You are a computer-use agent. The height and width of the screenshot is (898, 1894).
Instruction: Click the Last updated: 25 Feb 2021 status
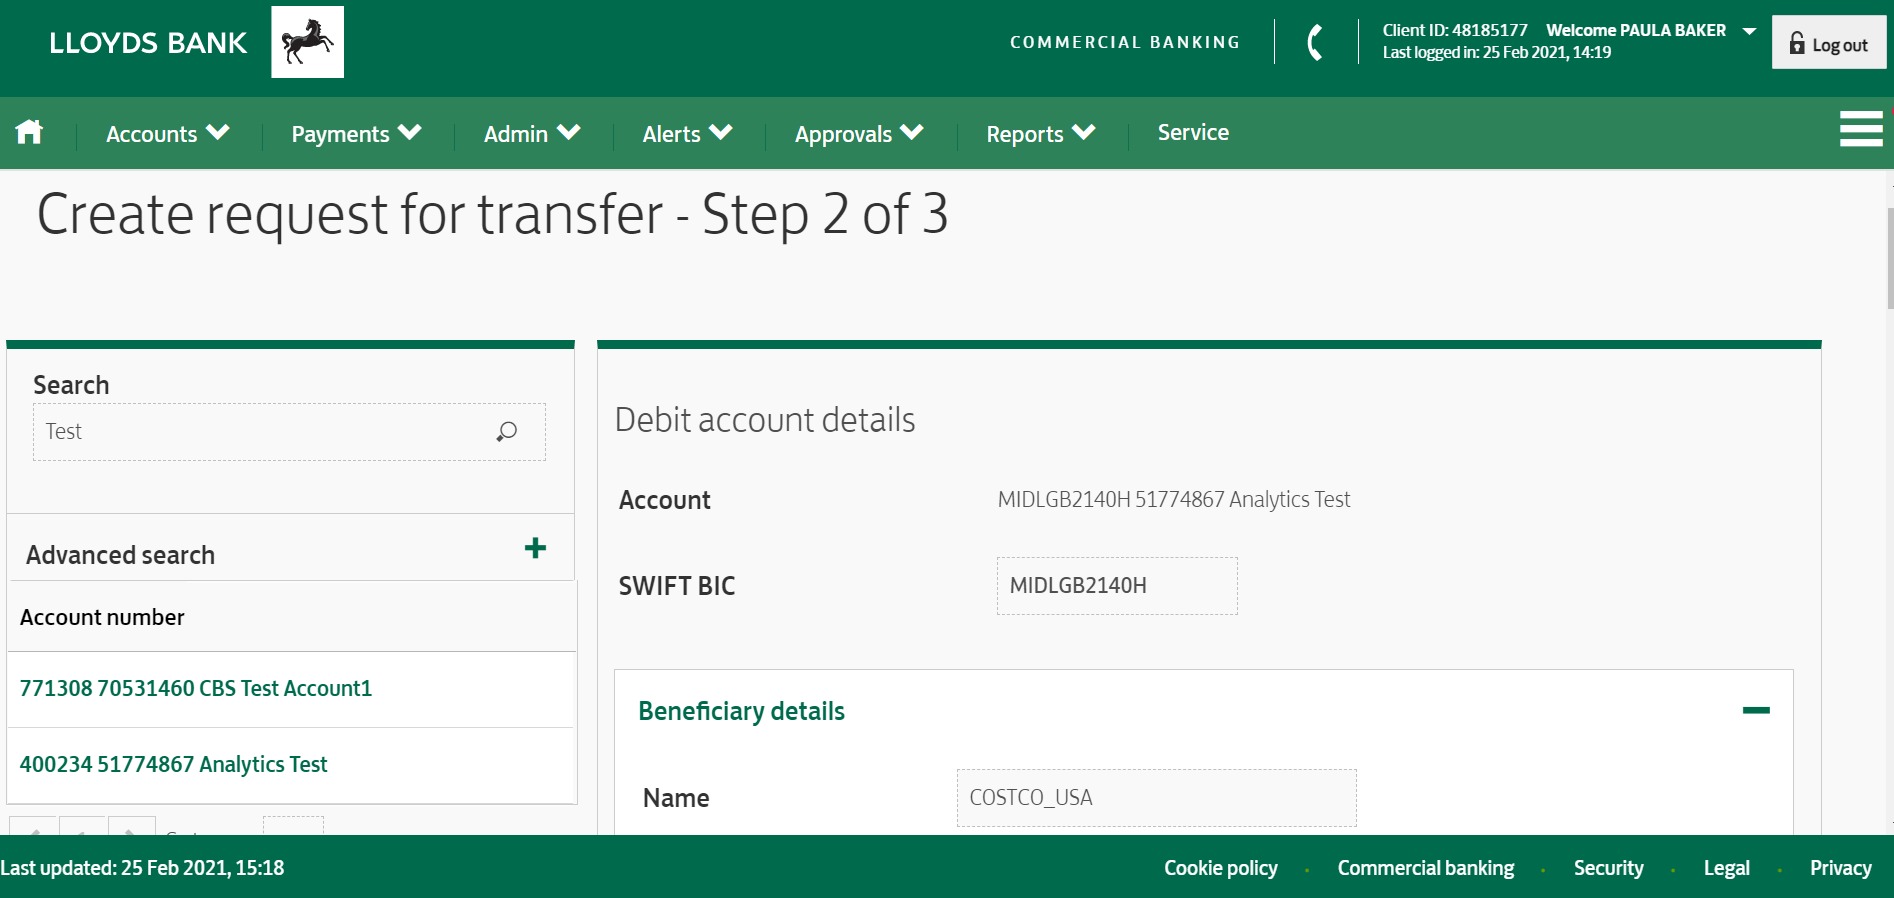[x=142, y=867]
